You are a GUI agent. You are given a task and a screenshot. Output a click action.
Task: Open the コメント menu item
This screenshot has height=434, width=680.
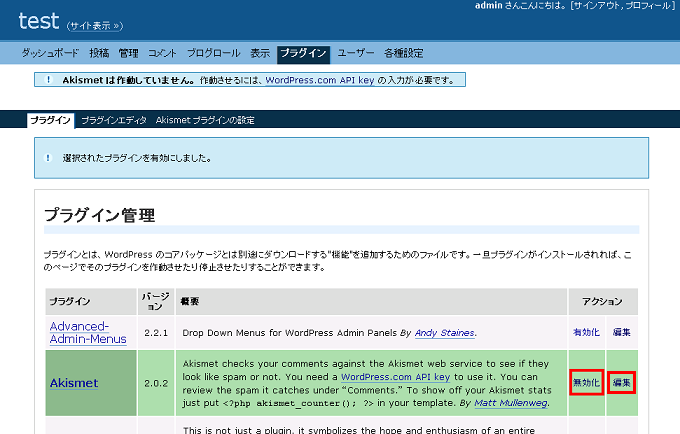(162, 53)
